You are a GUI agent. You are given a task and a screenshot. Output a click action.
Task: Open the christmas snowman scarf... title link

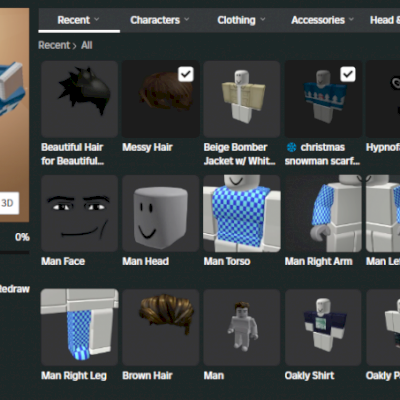(x=322, y=154)
